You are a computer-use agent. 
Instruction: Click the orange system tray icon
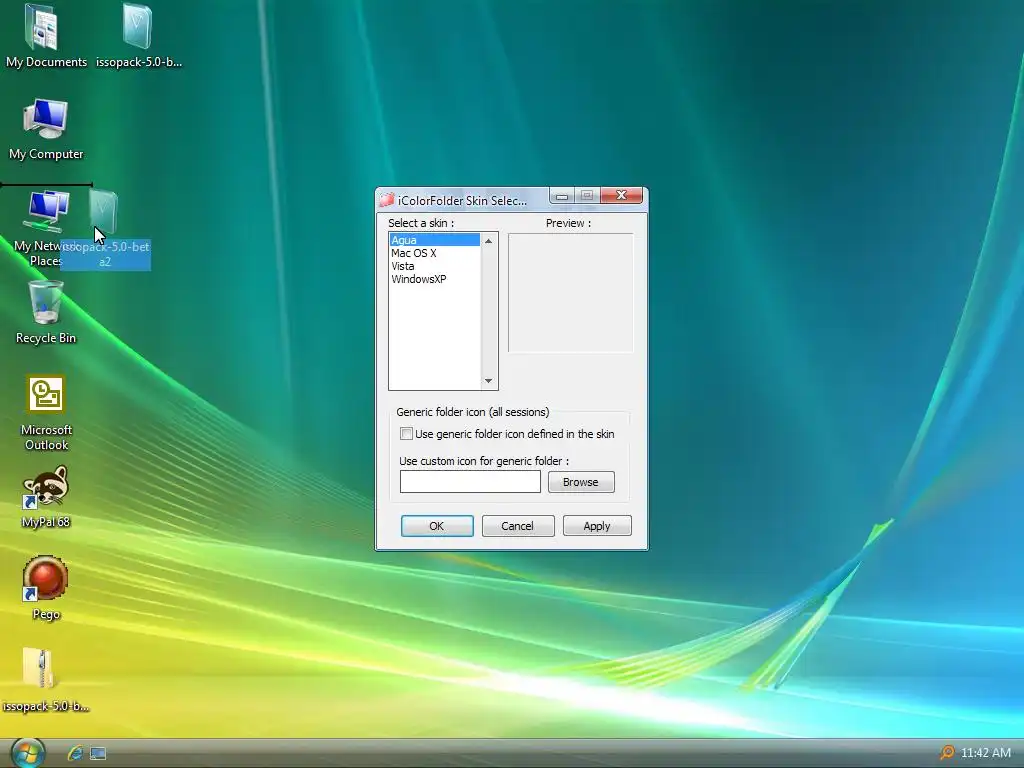tap(946, 753)
